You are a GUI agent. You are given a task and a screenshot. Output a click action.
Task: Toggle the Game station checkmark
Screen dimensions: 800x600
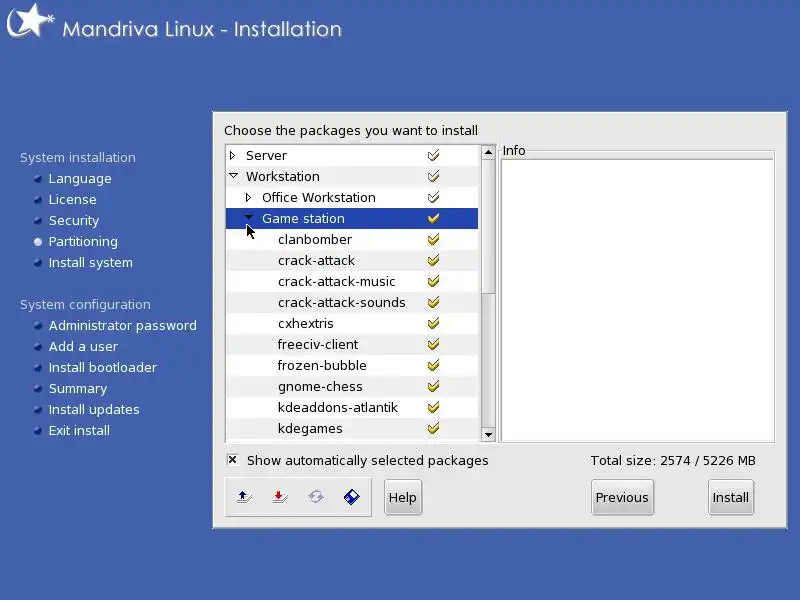click(x=433, y=218)
